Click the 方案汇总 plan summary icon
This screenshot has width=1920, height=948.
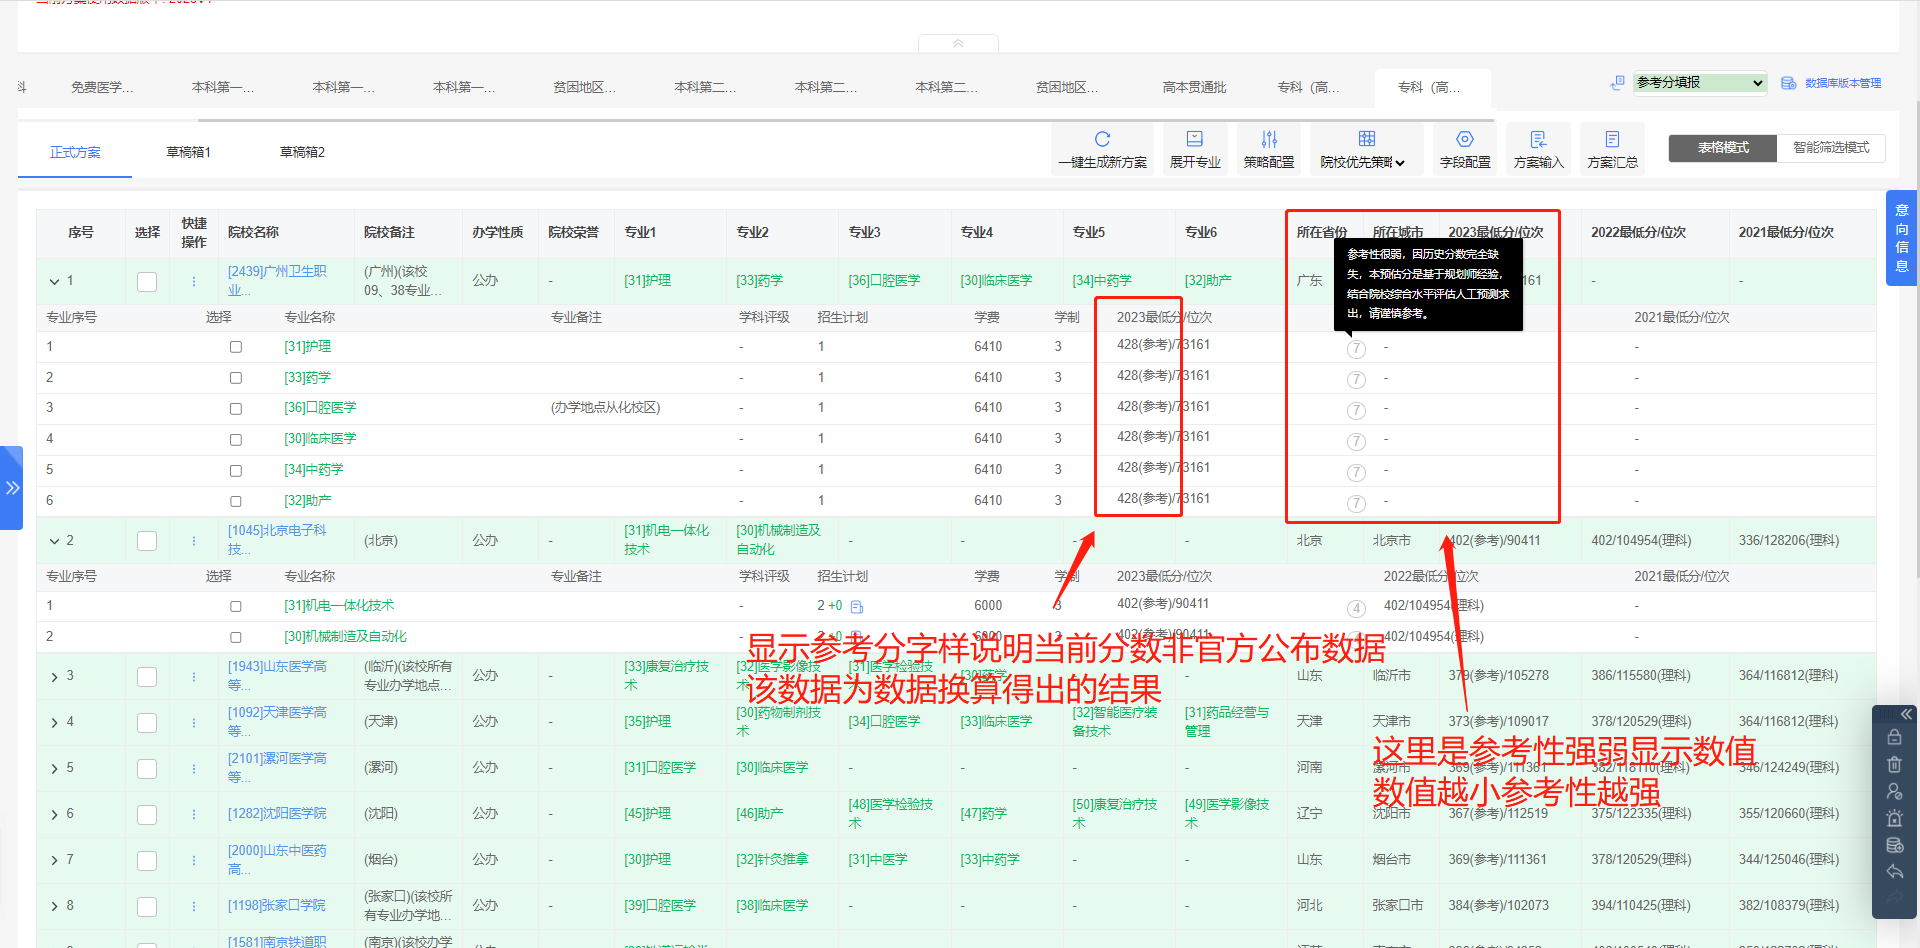coord(1612,139)
